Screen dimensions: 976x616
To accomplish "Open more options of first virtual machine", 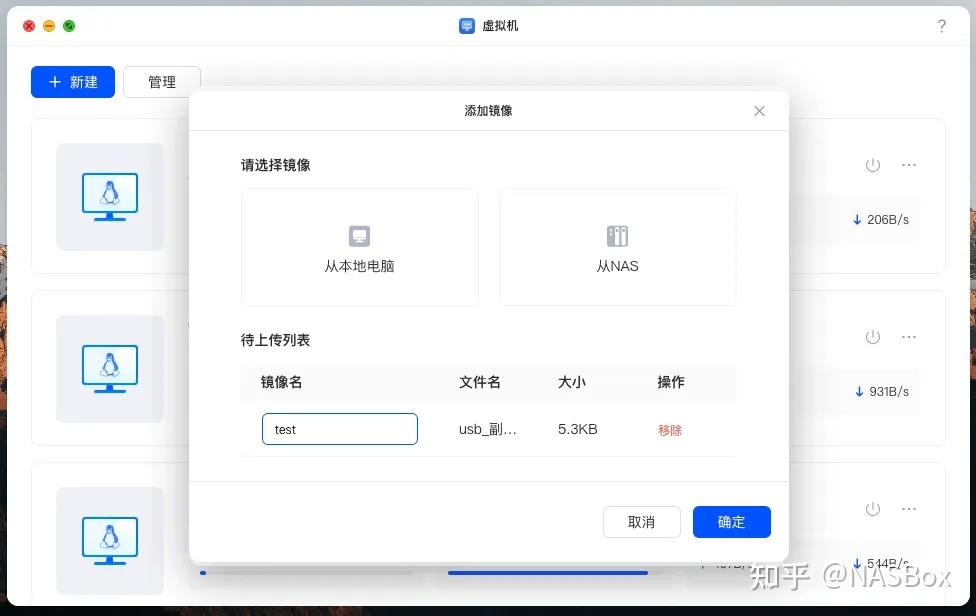I will coord(909,165).
